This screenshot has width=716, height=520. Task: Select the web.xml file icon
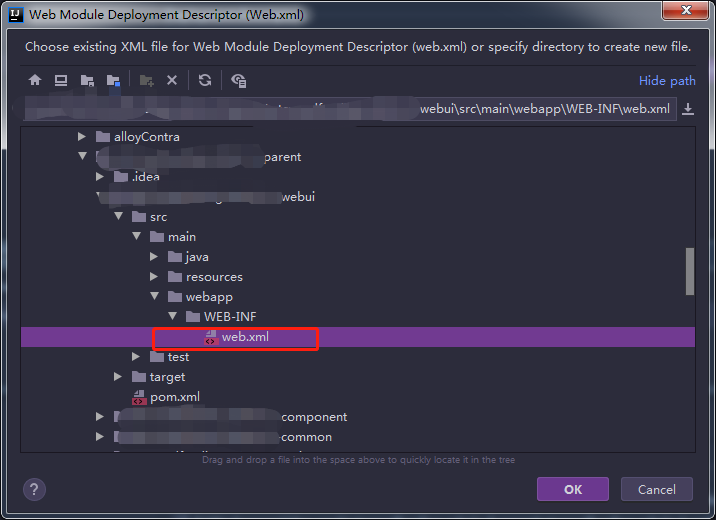click(x=211, y=337)
